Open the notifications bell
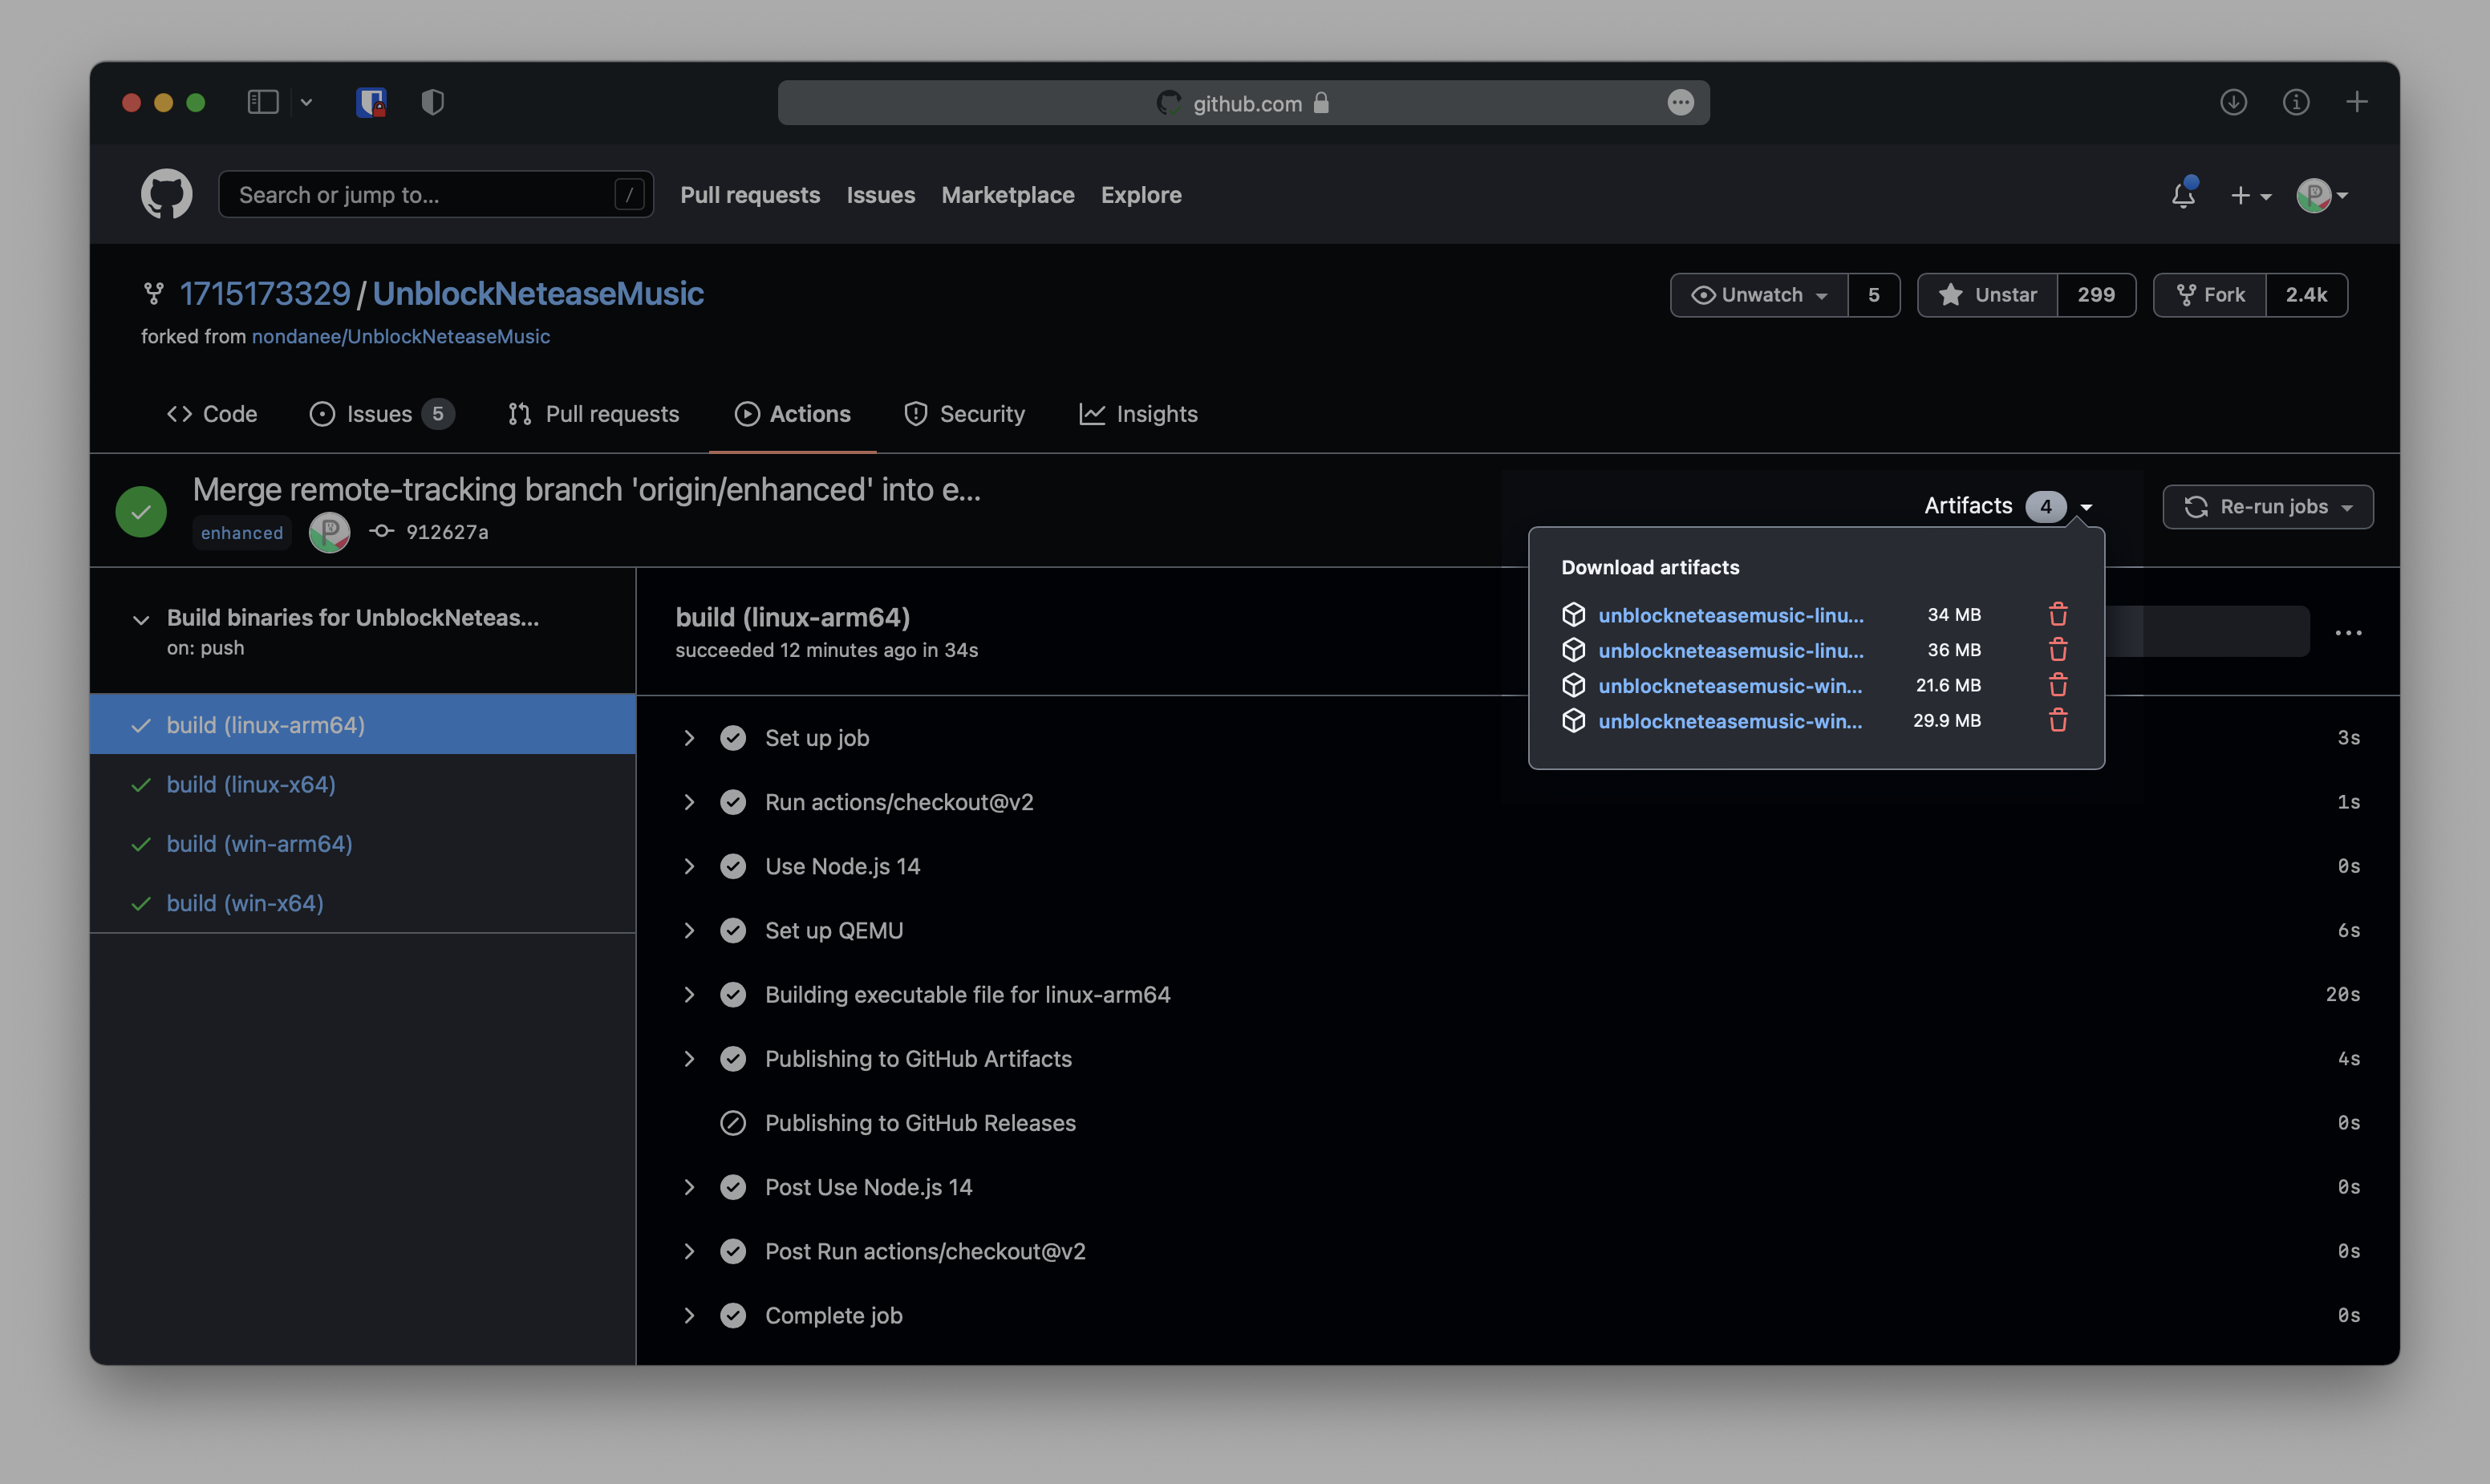Viewport: 2490px width, 1484px height. [x=2183, y=194]
